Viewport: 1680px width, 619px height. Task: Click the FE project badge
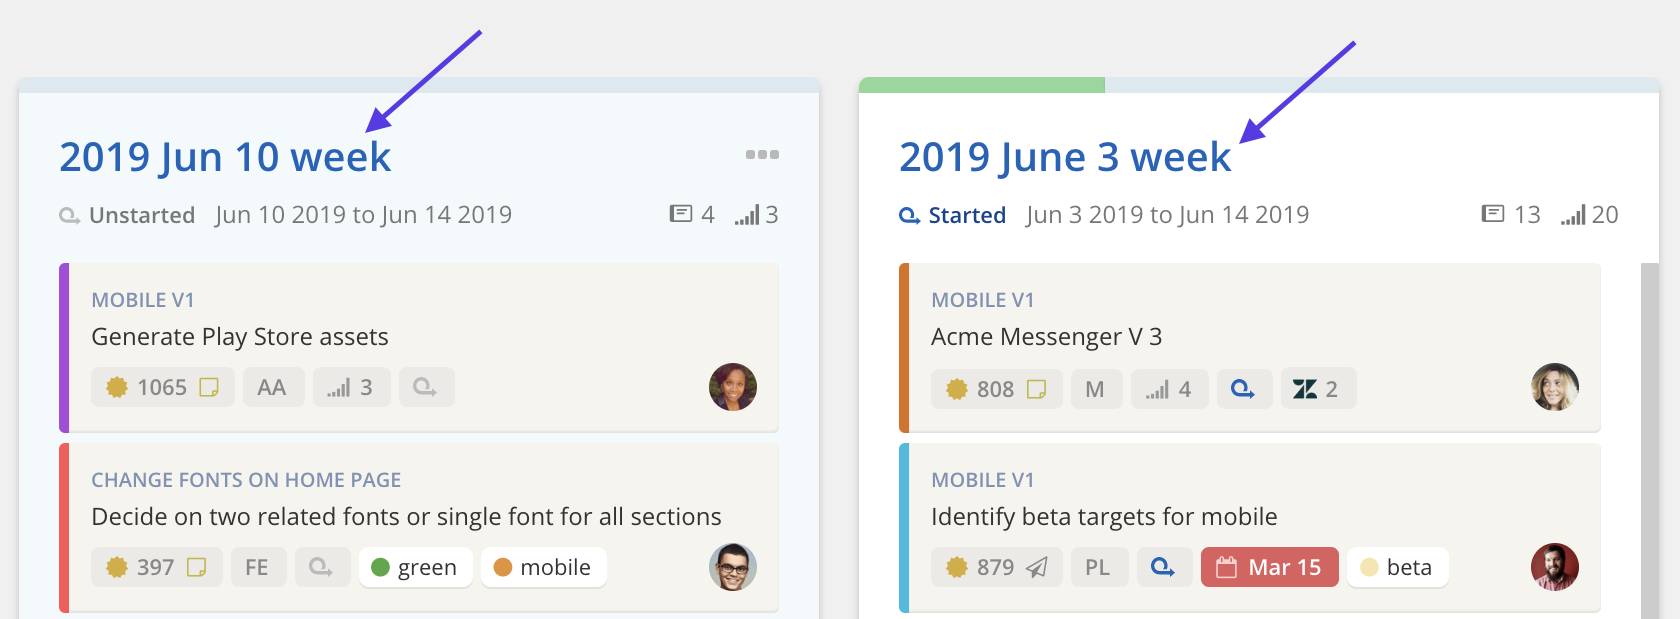pos(258,567)
